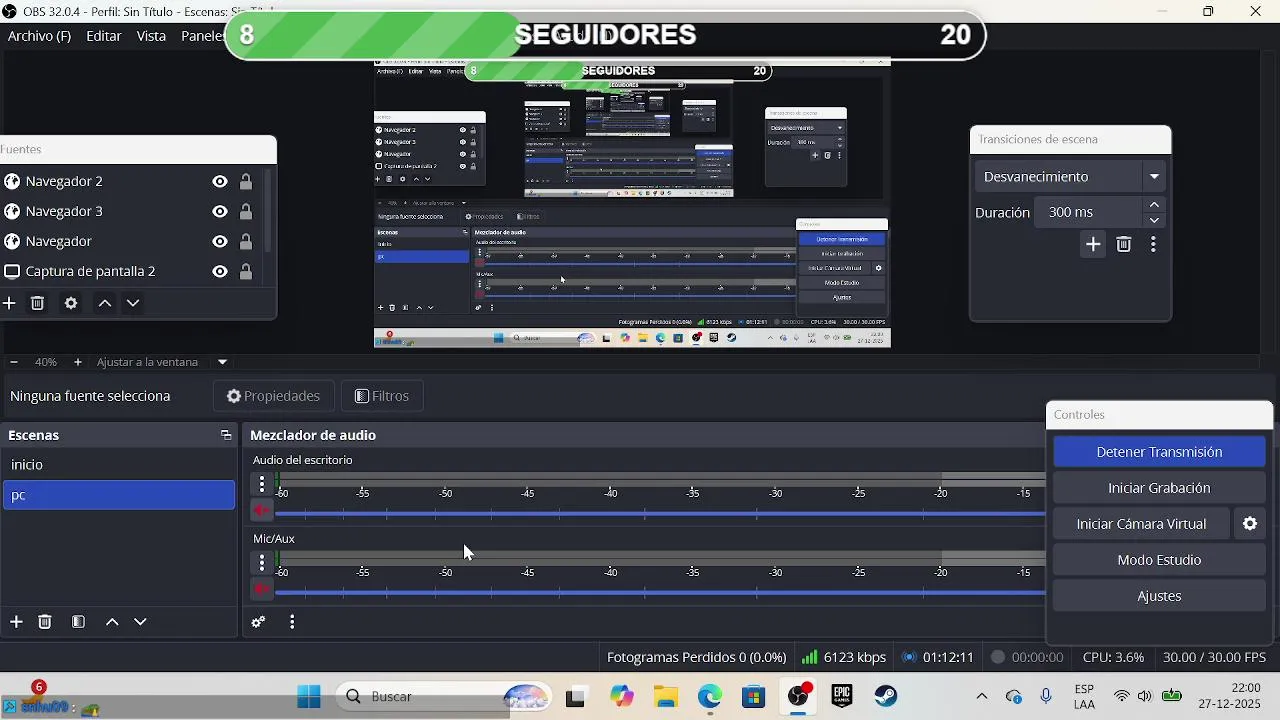Open Propiedades for selected source

click(x=273, y=396)
